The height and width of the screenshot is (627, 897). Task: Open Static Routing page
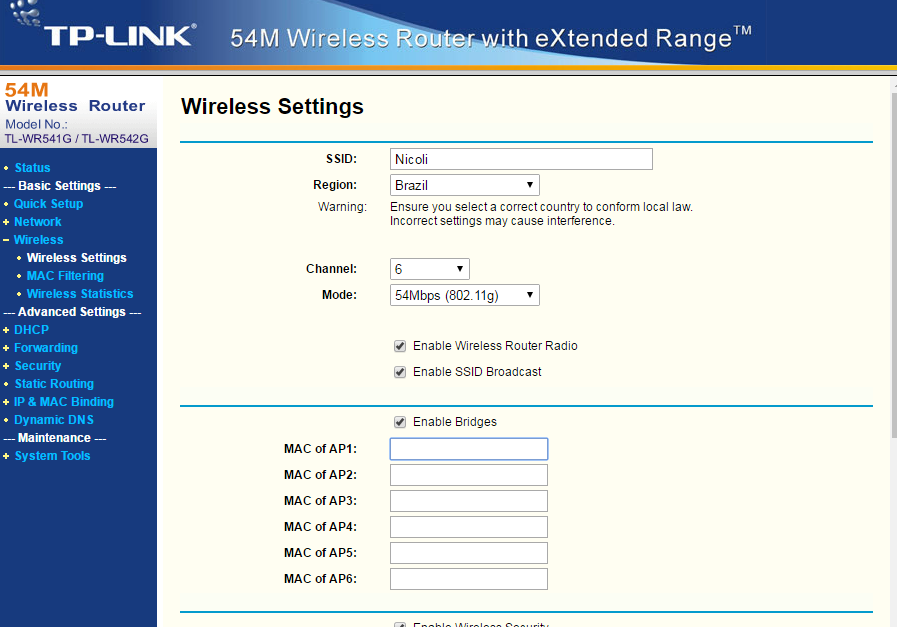point(54,384)
